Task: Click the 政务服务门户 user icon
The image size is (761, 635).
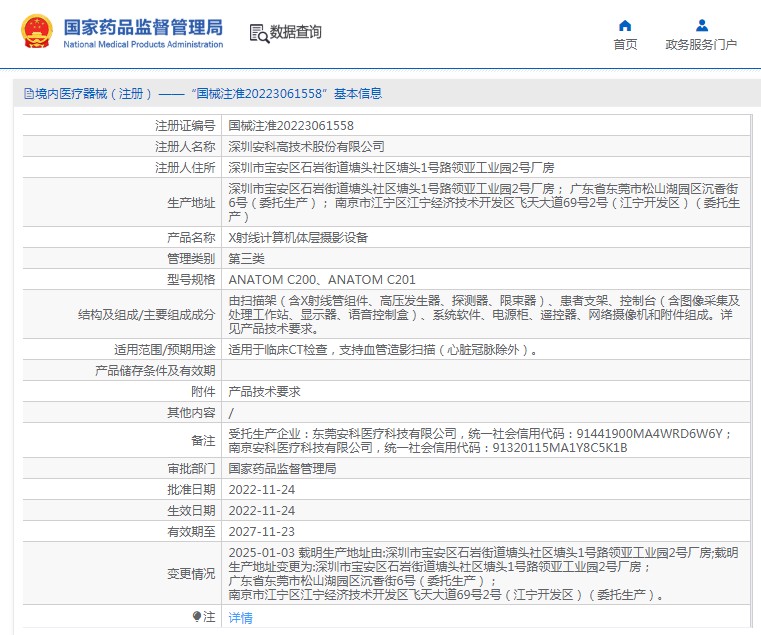Action: (702, 25)
